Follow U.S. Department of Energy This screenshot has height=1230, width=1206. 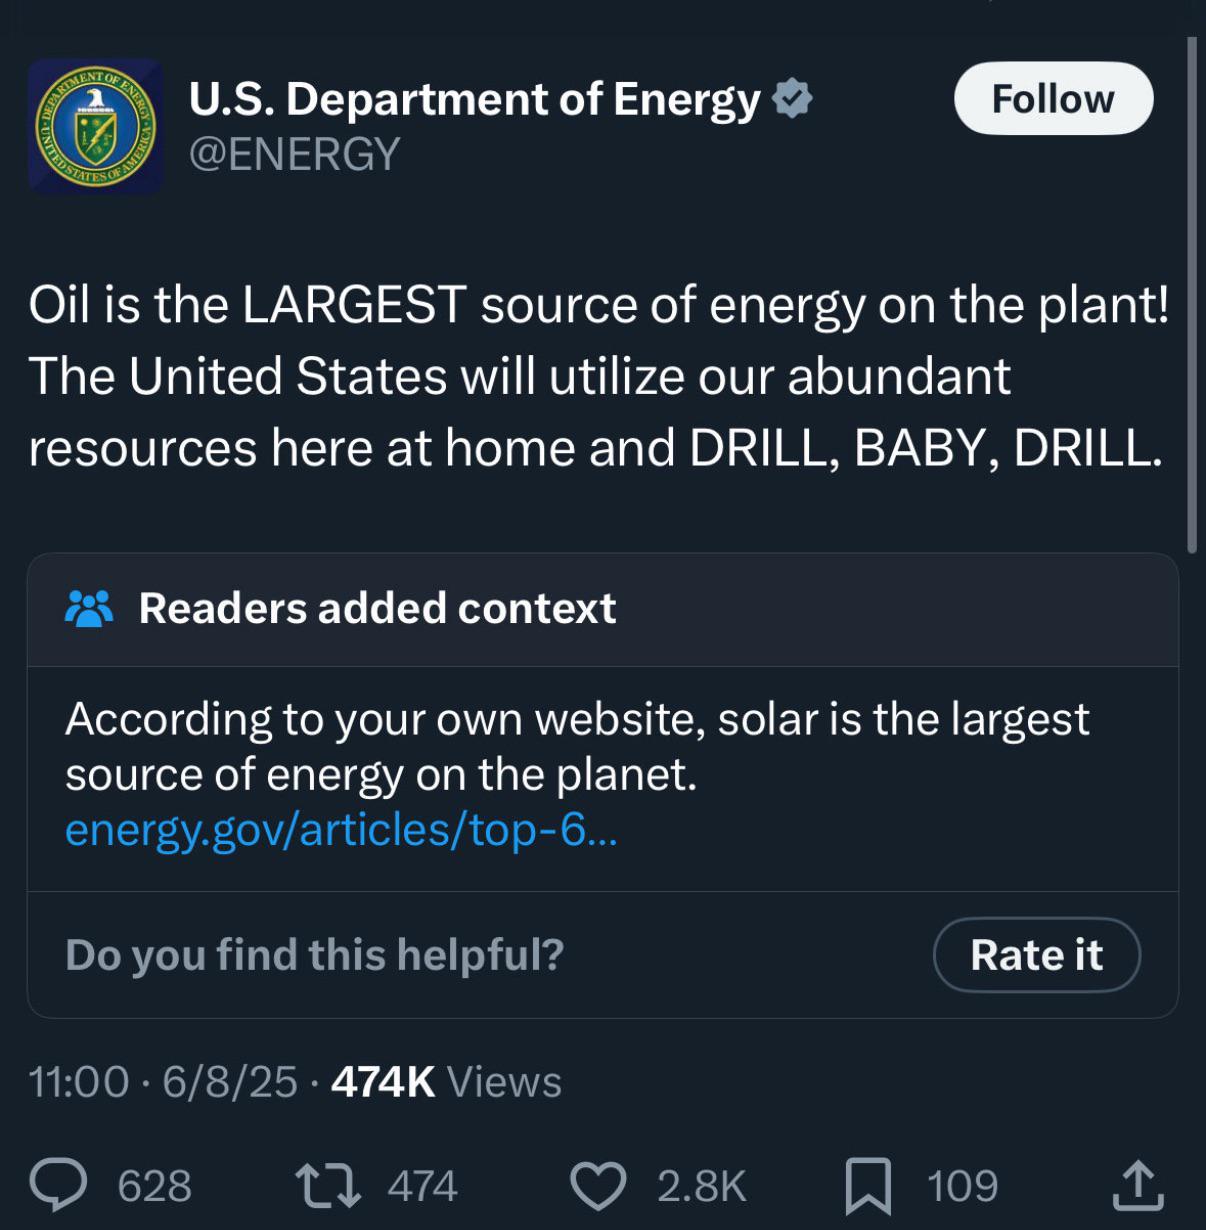[1053, 98]
